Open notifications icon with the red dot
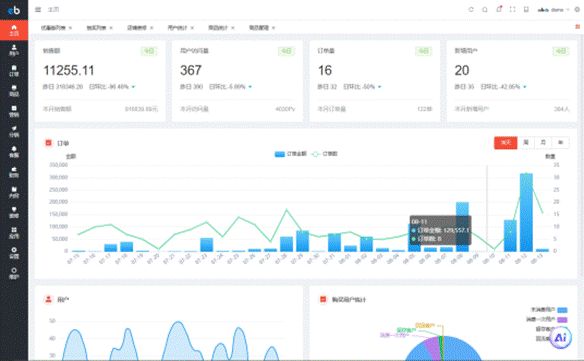The width and height of the screenshot is (584, 361). click(x=499, y=9)
